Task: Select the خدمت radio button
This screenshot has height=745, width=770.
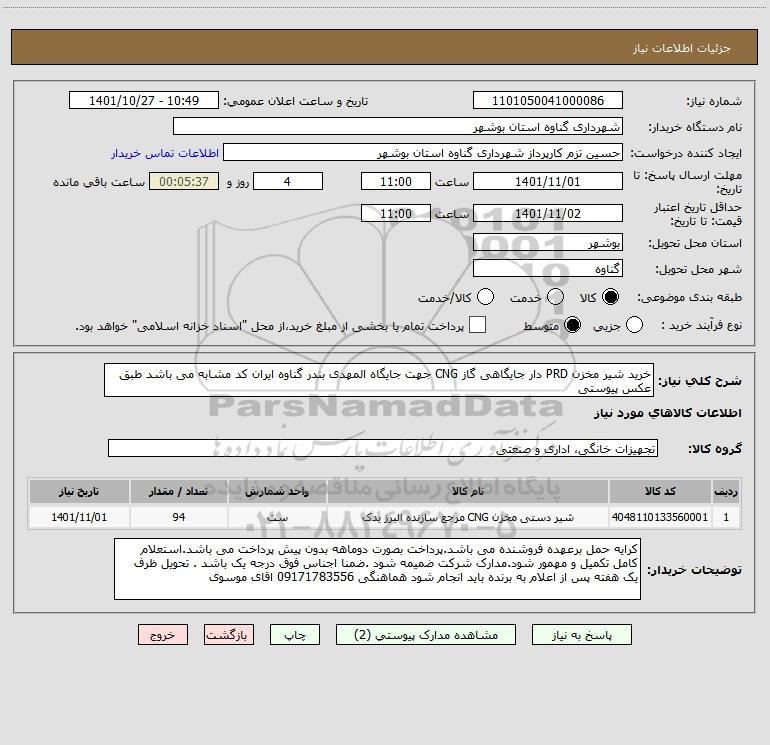Action: [x=555, y=297]
